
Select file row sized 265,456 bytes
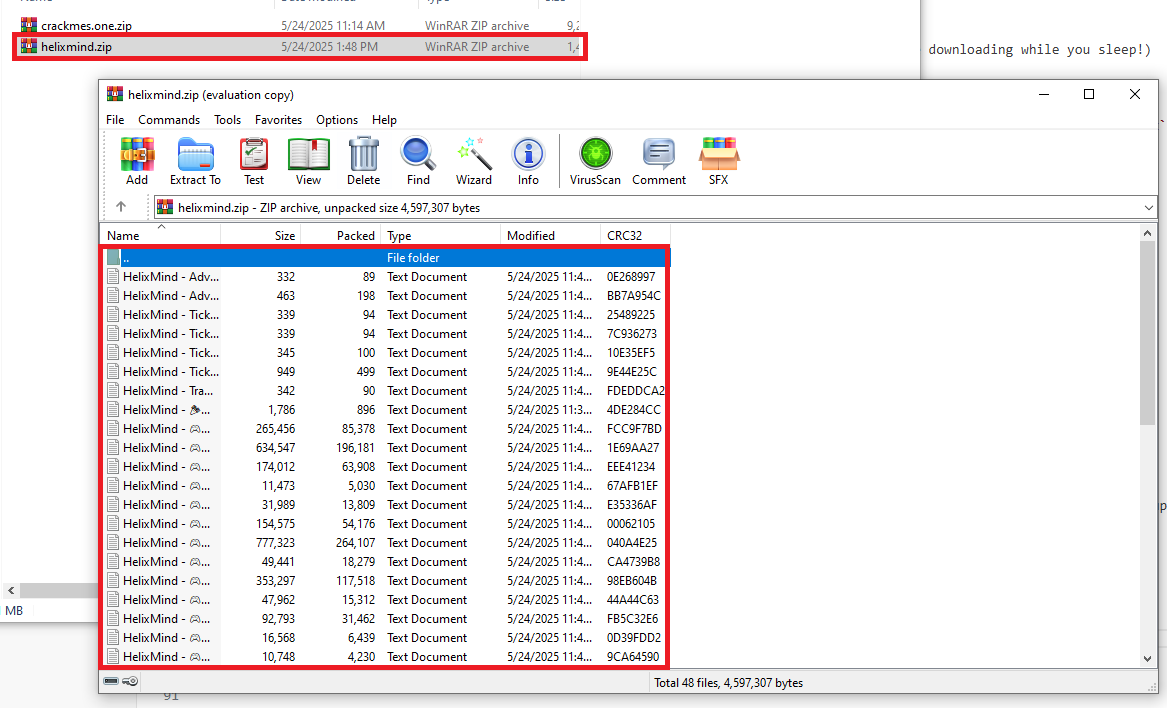(386, 429)
